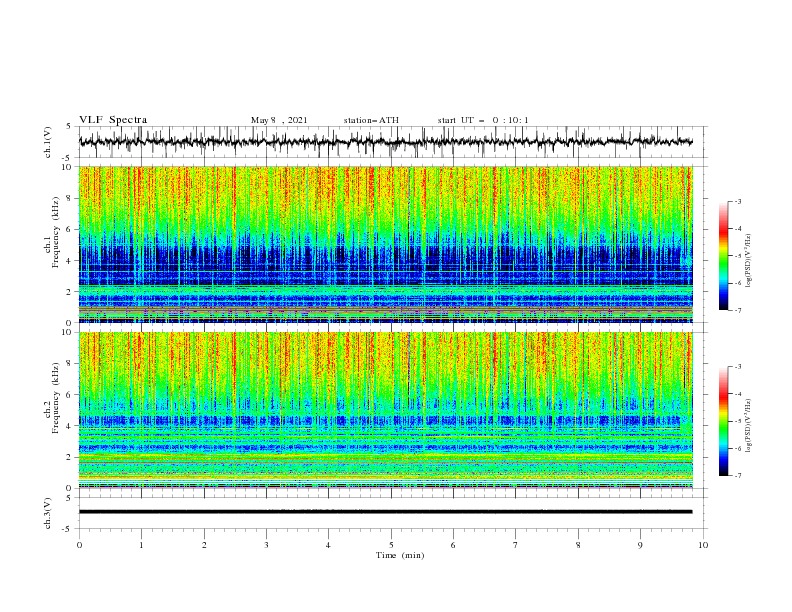The height and width of the screenshot is (612, 792).
Task: Click the "-5" tick of the ch.3(V) axis
Action: [x=68, y=529]
